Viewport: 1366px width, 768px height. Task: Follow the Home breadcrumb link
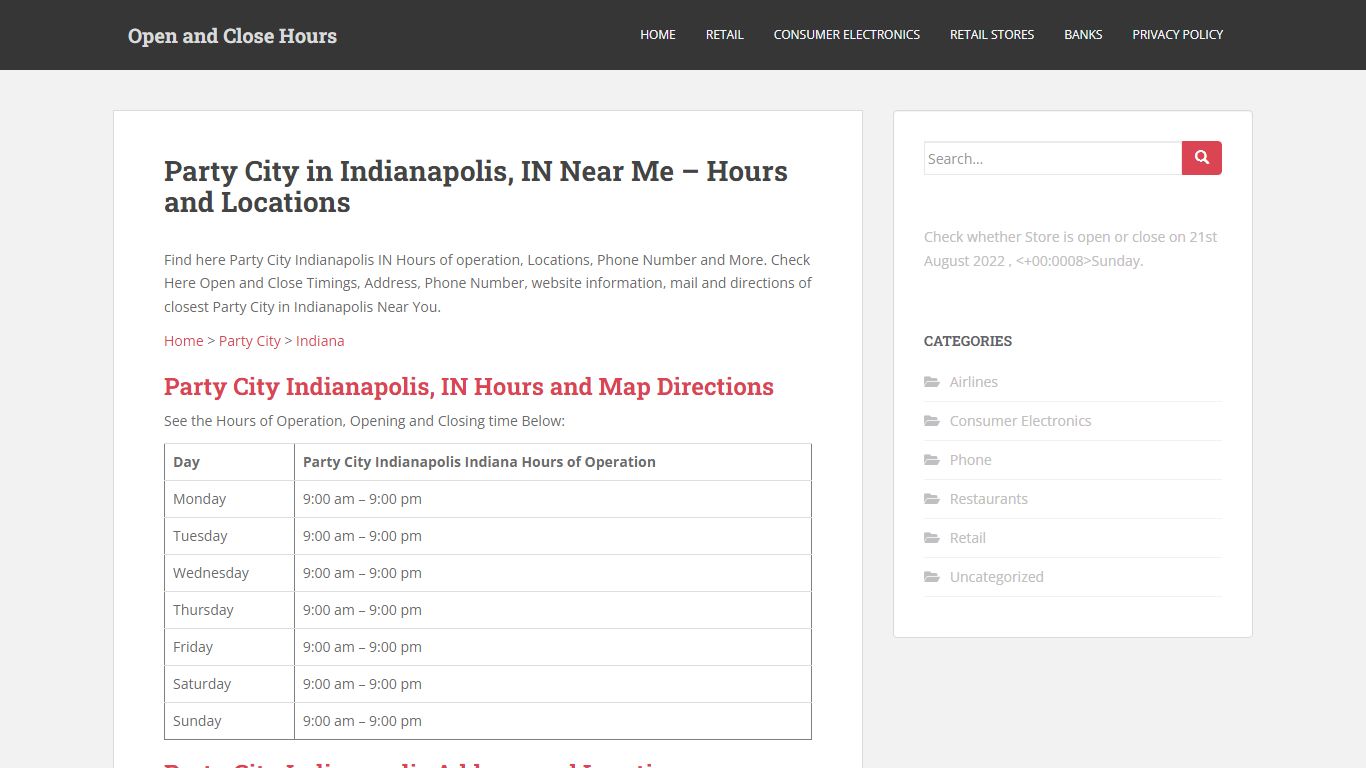[184, 341]
